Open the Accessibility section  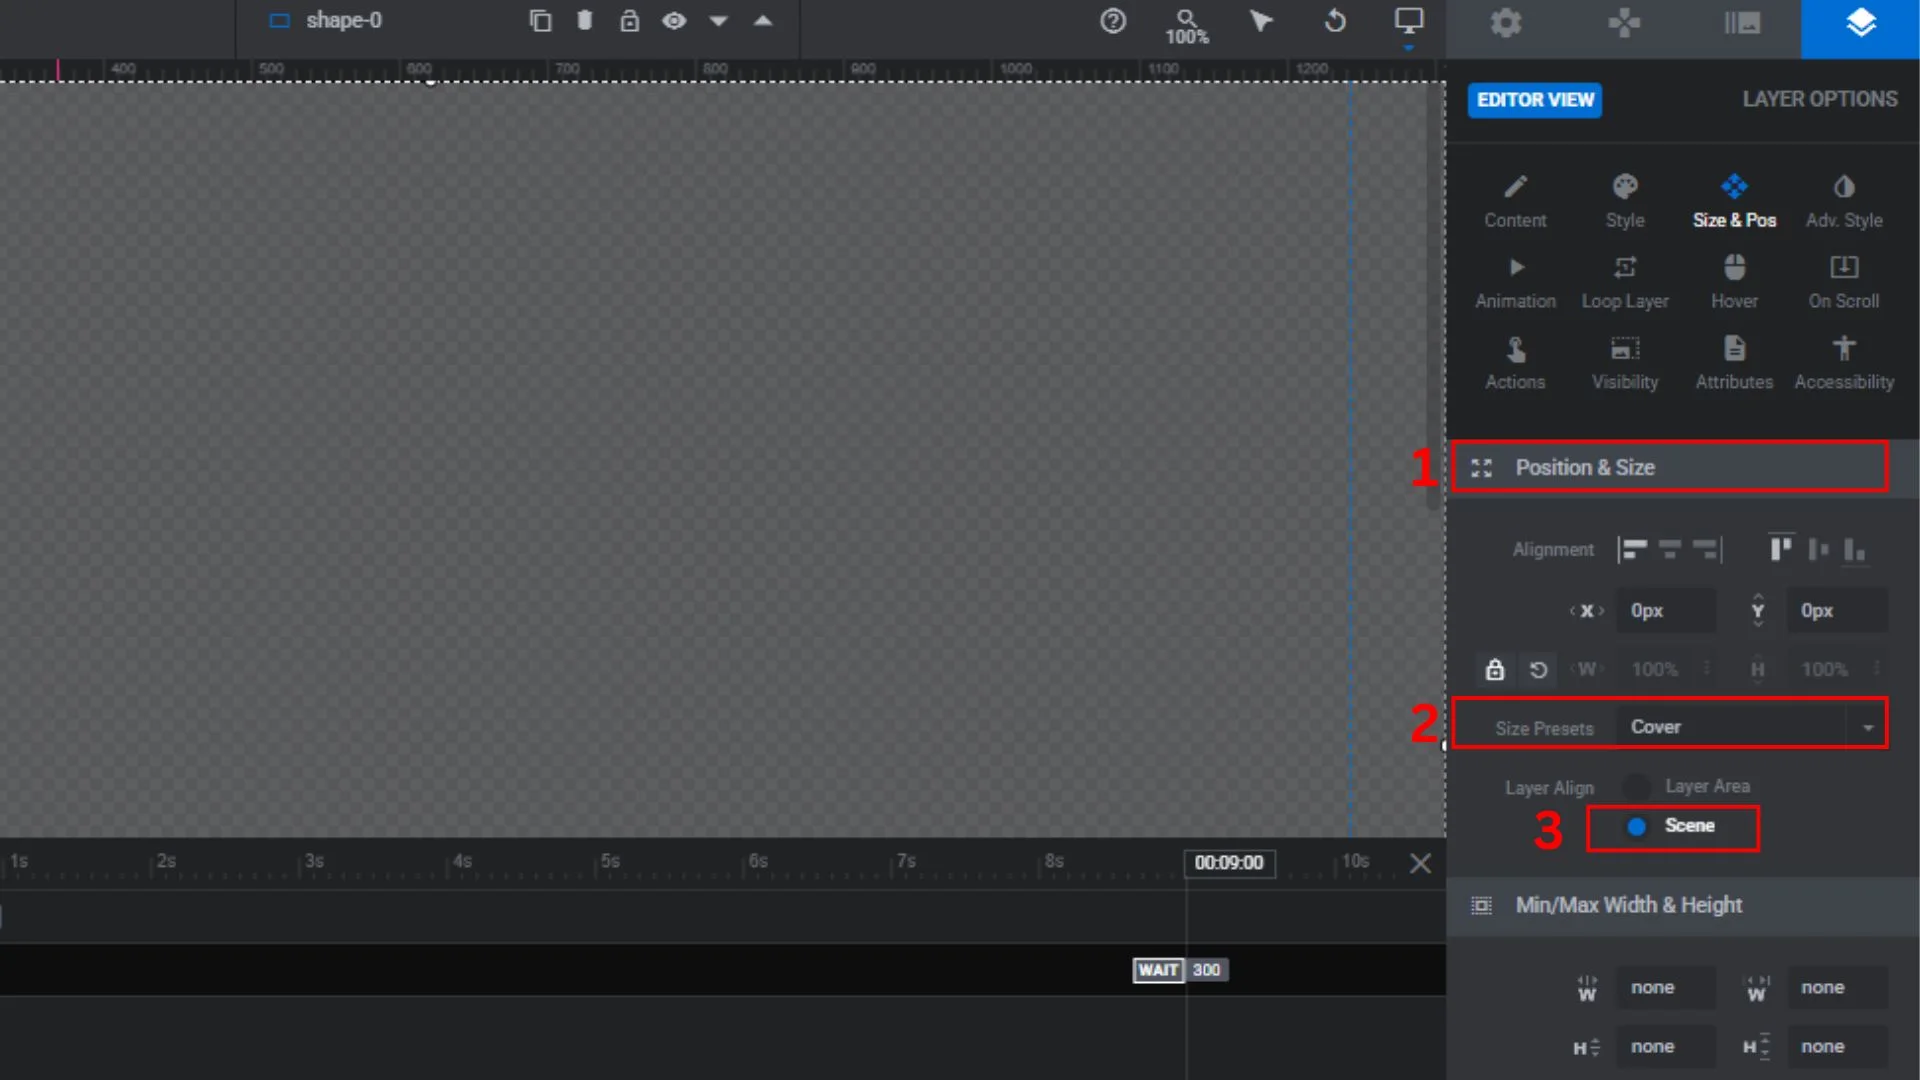1844,364
